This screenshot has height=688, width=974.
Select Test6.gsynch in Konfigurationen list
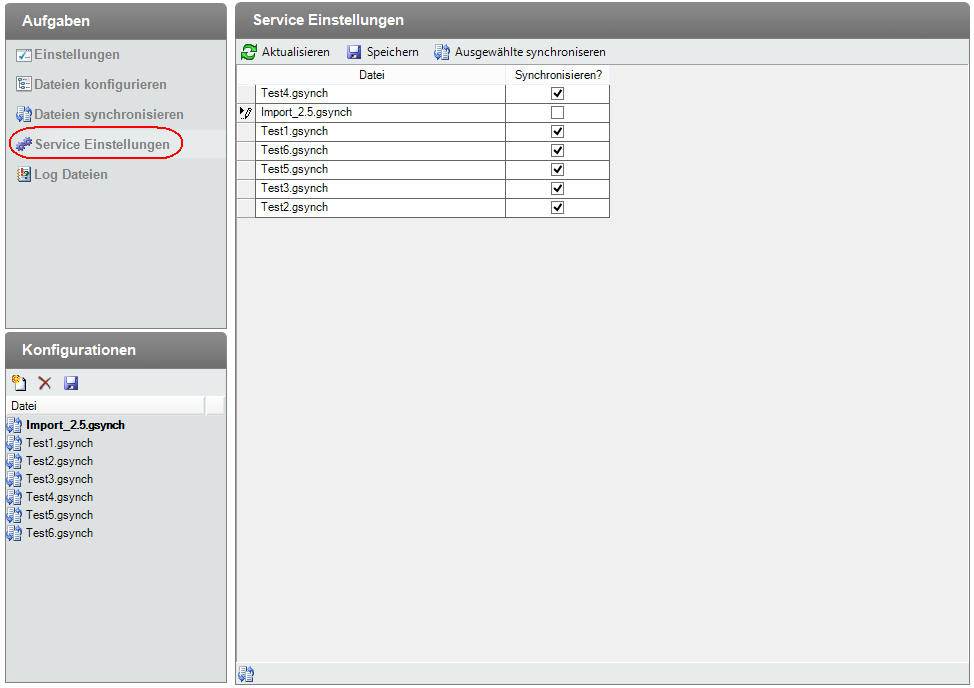point(59,533)
